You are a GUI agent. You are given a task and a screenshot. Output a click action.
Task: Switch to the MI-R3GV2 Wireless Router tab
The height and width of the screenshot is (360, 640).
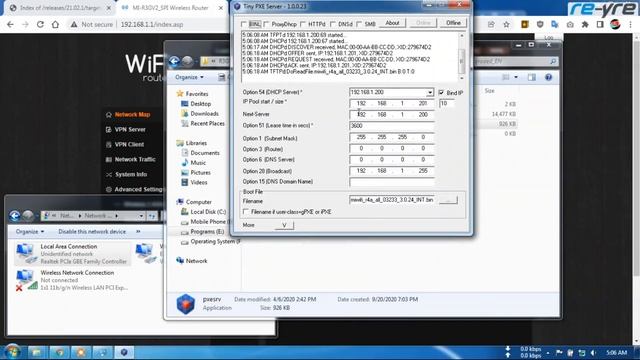(171, 8)
